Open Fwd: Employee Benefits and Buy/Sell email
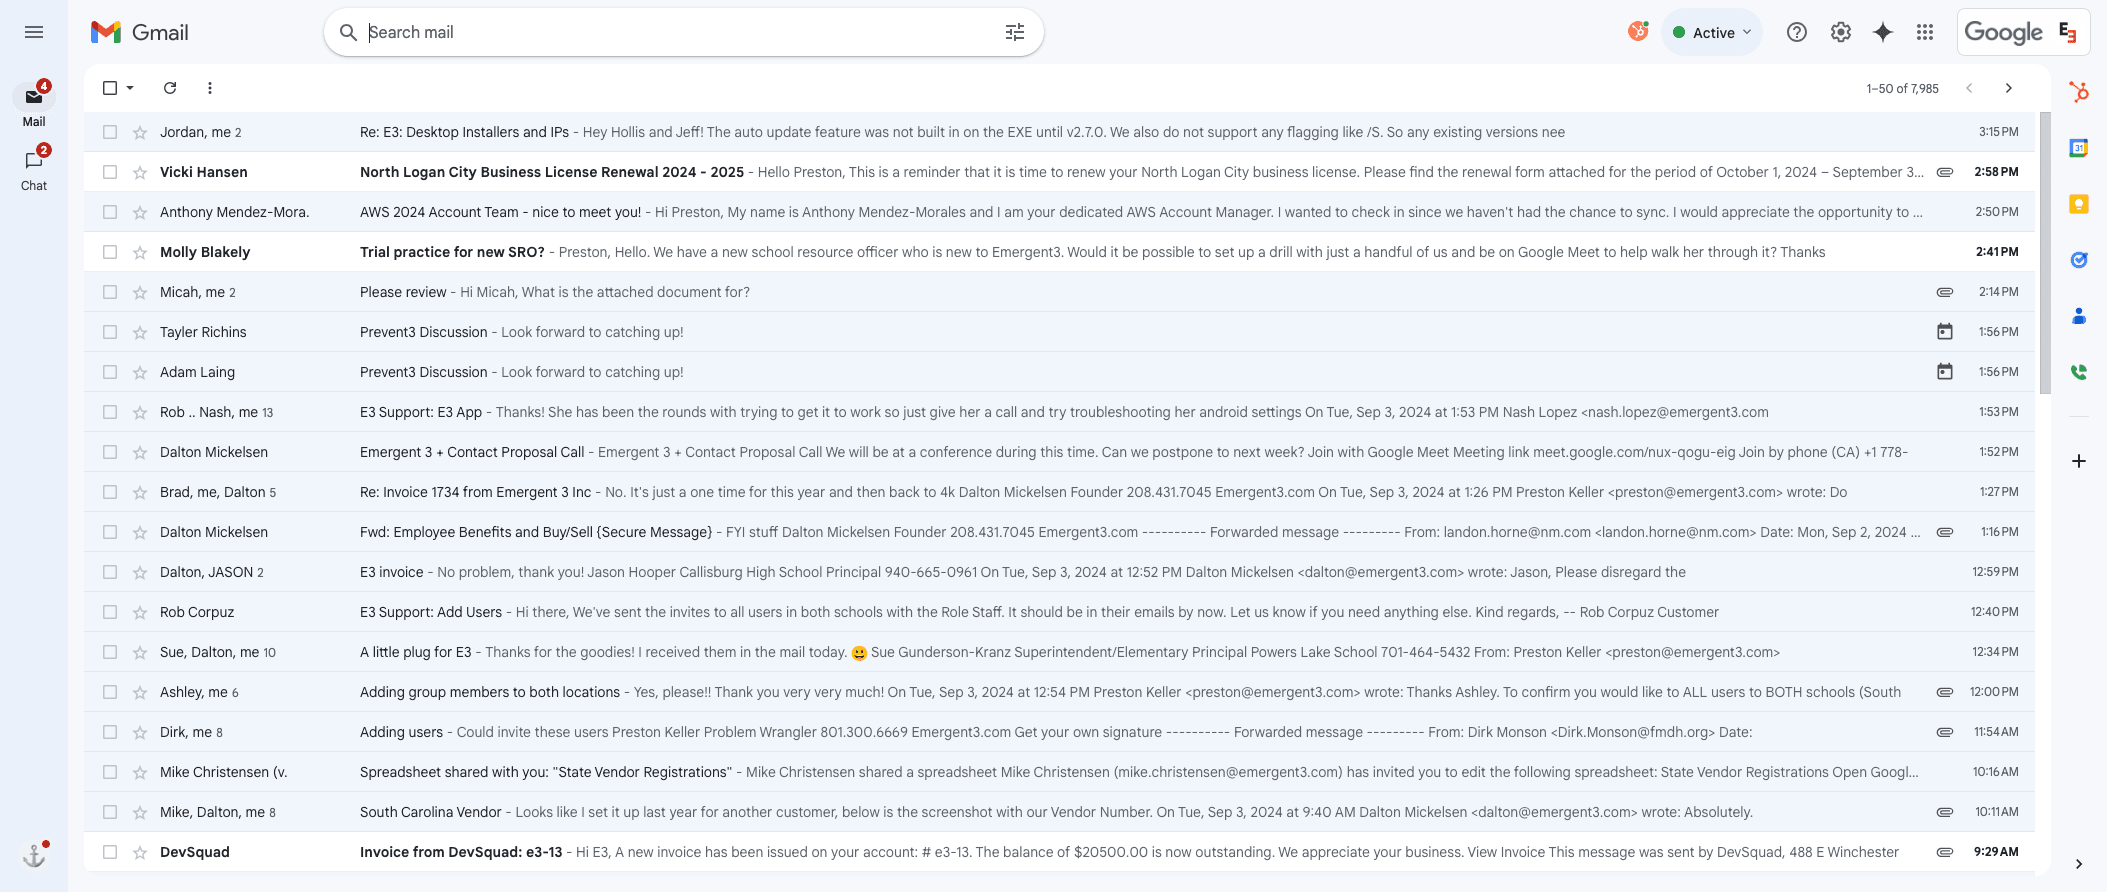Viewport: 2107px width, 892px height. 1059,532
